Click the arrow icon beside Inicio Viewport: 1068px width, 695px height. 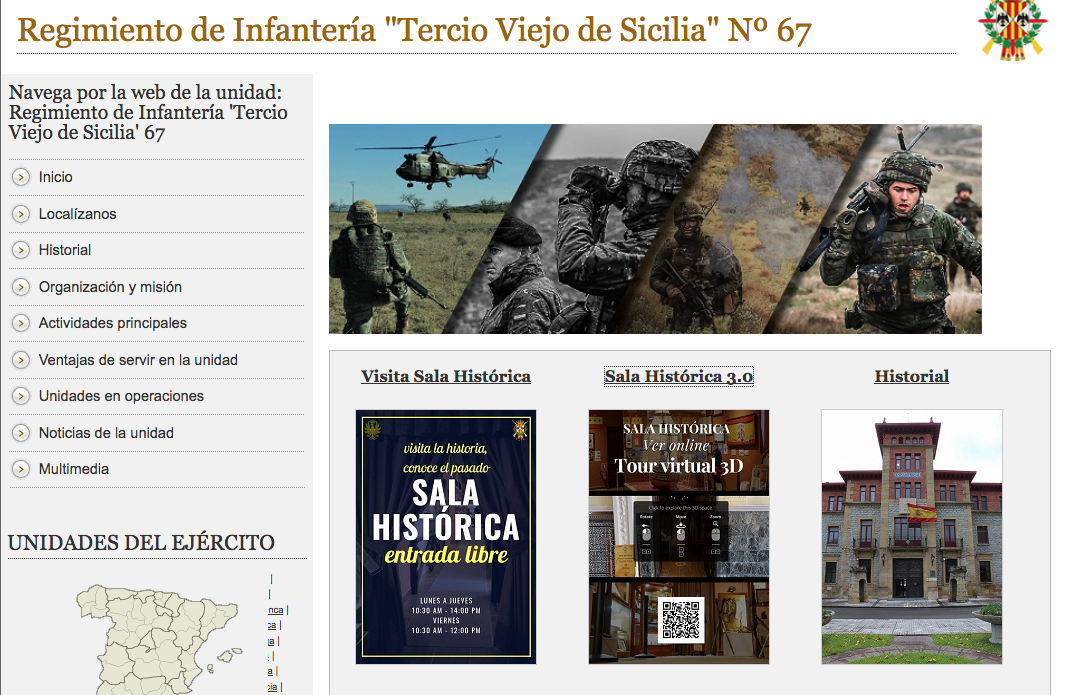tap(21, 177)
